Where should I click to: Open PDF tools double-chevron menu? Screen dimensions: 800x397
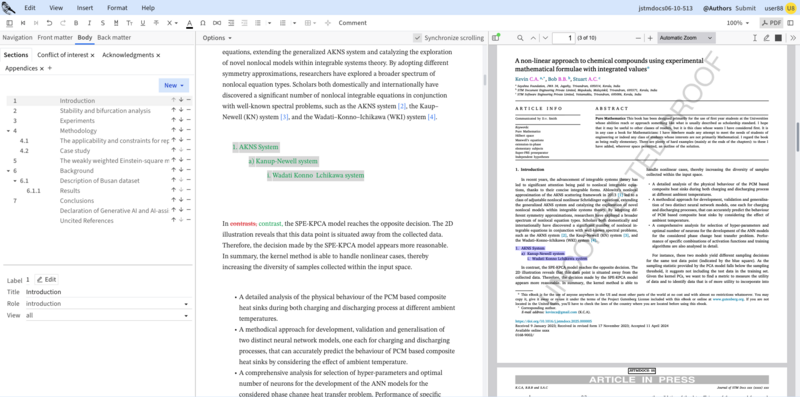[793, 38]
